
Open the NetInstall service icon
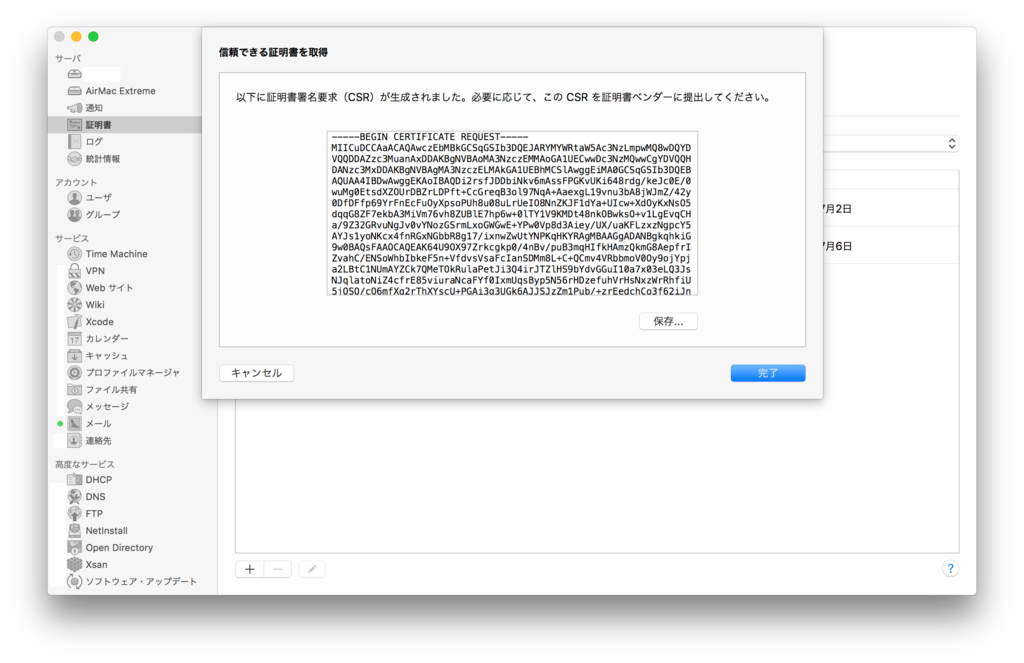pyautogui.click(x=74, y=530)
